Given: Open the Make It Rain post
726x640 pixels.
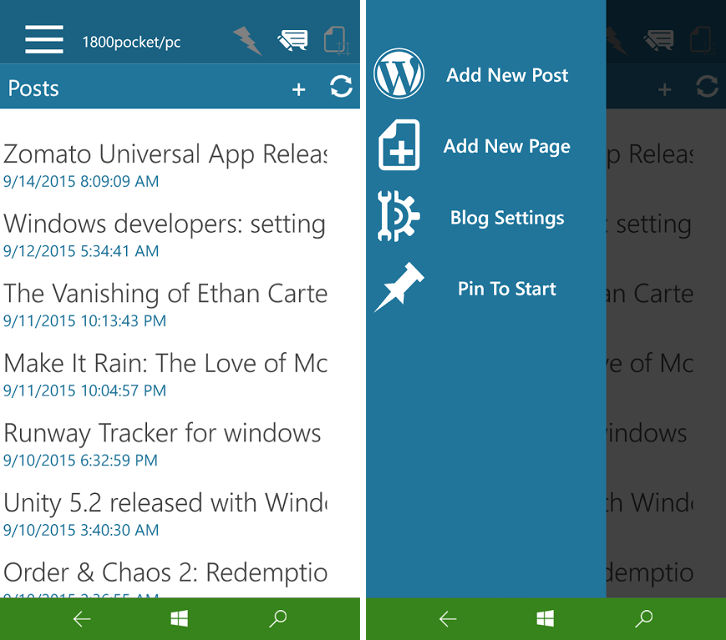Looking at the screenshot, I should 165,363.
